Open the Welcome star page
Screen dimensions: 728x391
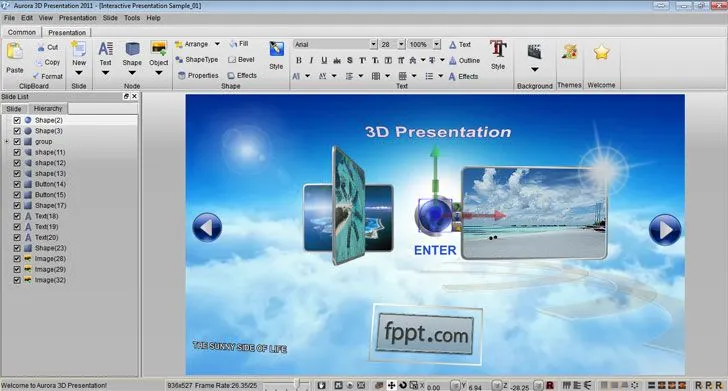click(x=601, y=52)
